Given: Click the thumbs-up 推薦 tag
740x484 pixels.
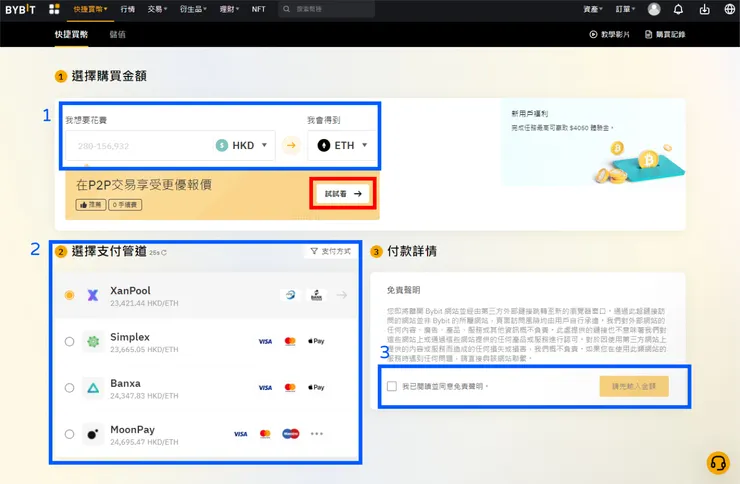Looking at the screenshot, I should pyautogui.click(x=91, y=205).
